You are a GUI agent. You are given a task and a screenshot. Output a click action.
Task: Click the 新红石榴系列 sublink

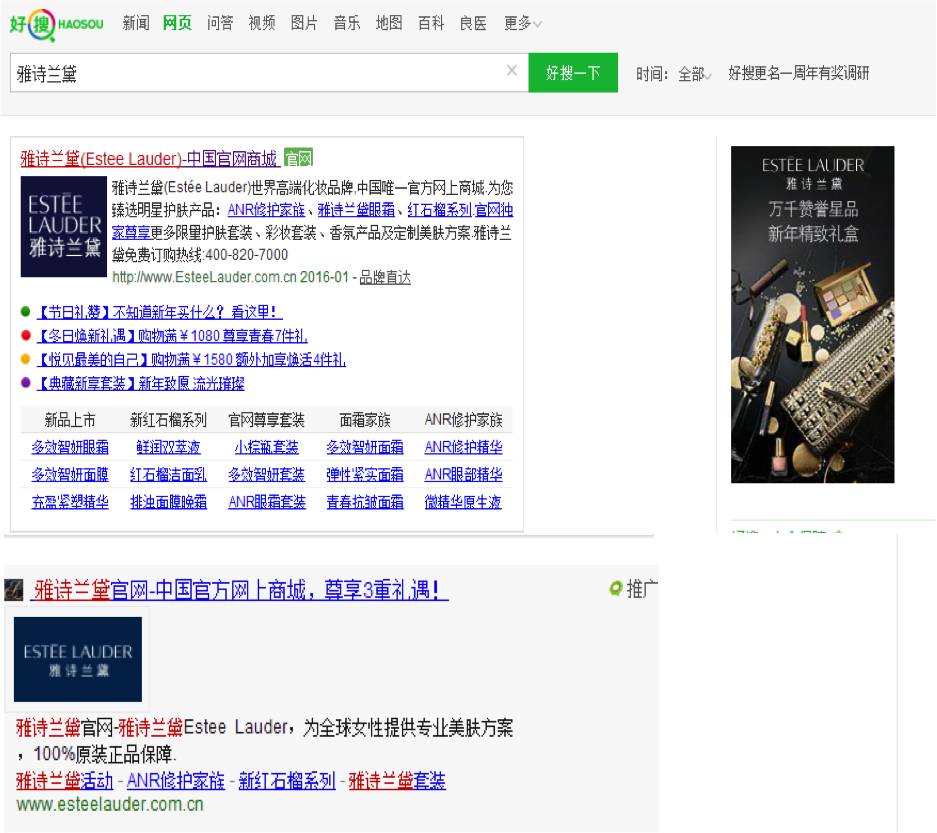click(287, 780)
